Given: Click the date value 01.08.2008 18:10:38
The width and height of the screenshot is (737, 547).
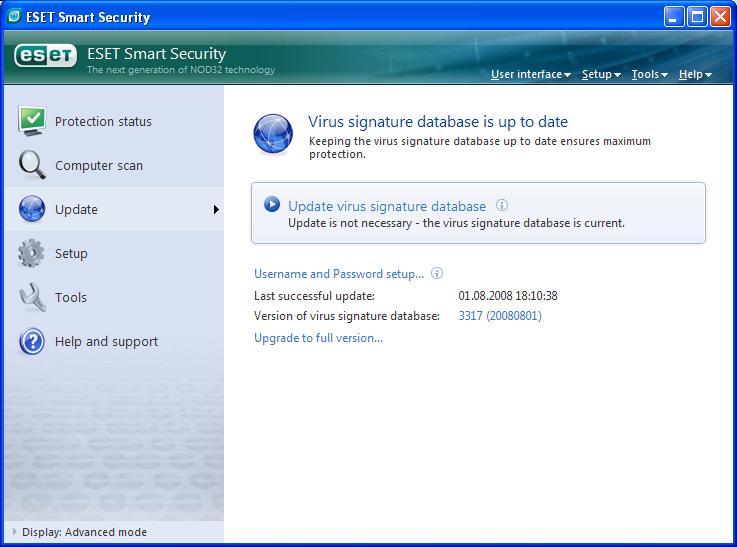Looking at the screenshot, I should pos(508,296).
